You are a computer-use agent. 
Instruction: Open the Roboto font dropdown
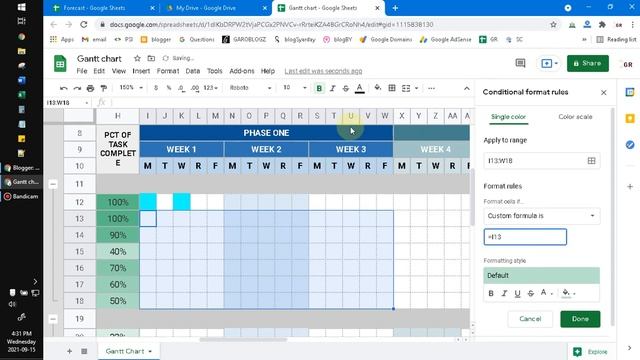coord(250,88)
